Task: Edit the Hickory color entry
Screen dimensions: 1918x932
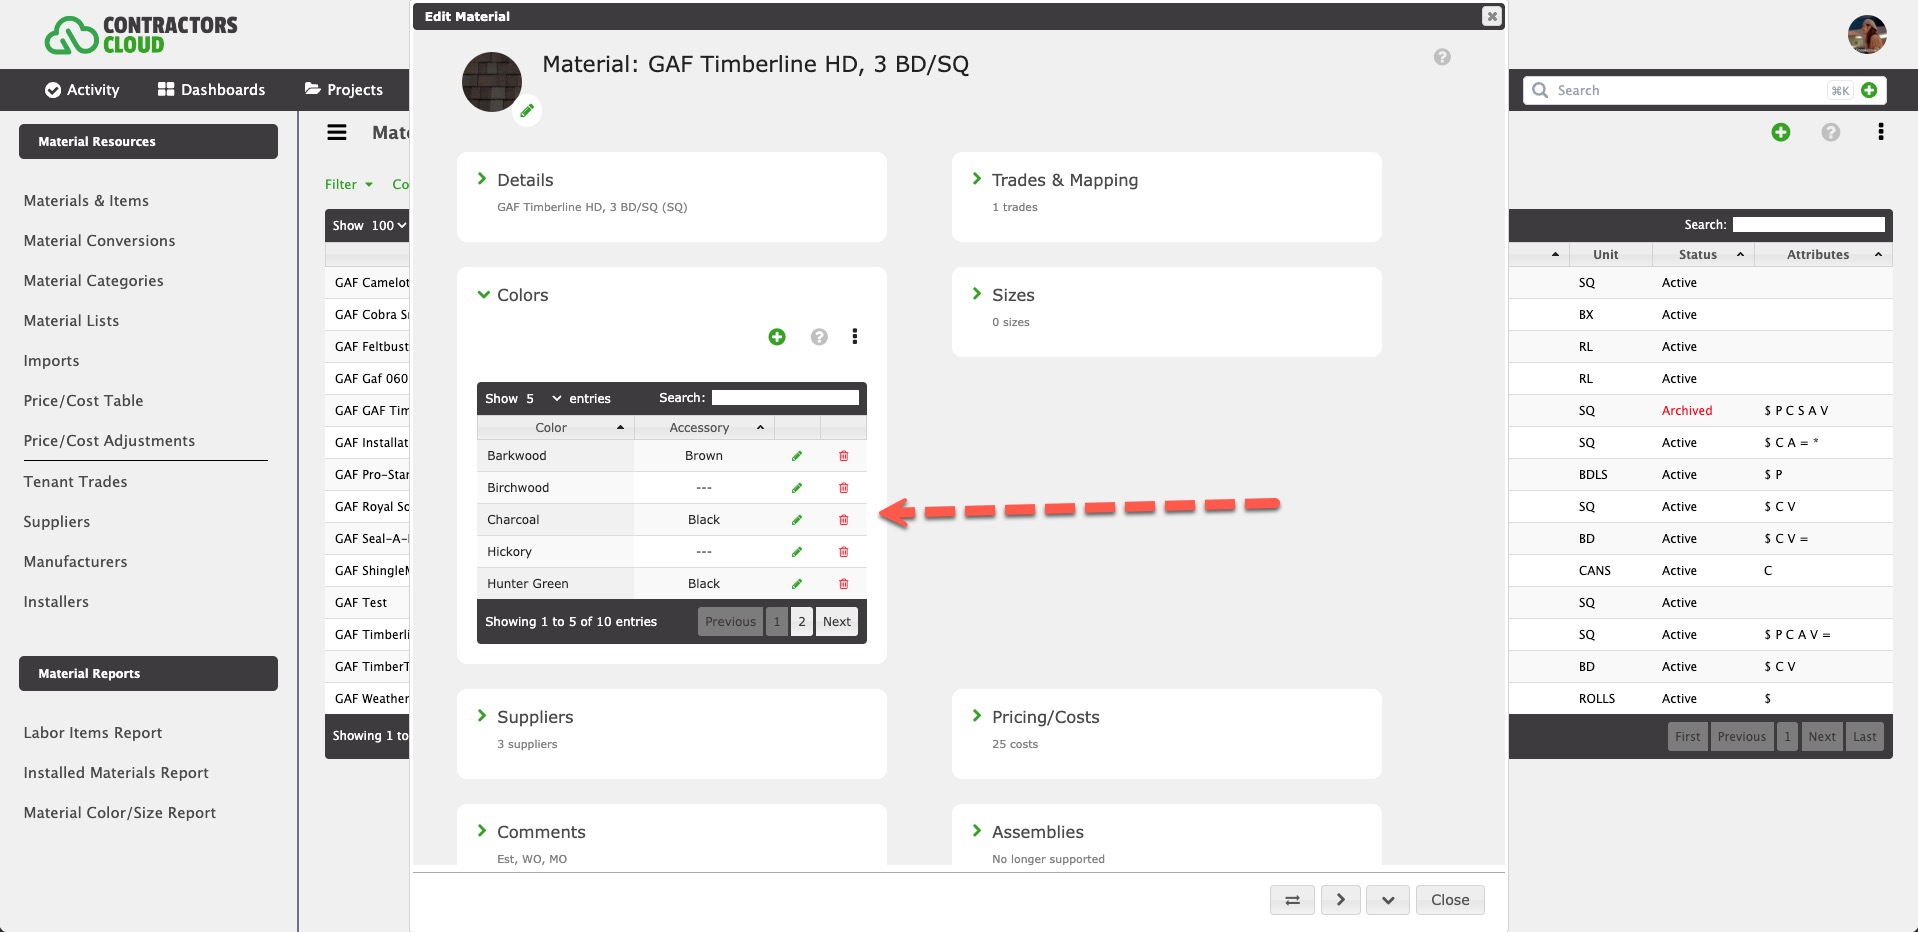Action: click(x=797, y=552)
